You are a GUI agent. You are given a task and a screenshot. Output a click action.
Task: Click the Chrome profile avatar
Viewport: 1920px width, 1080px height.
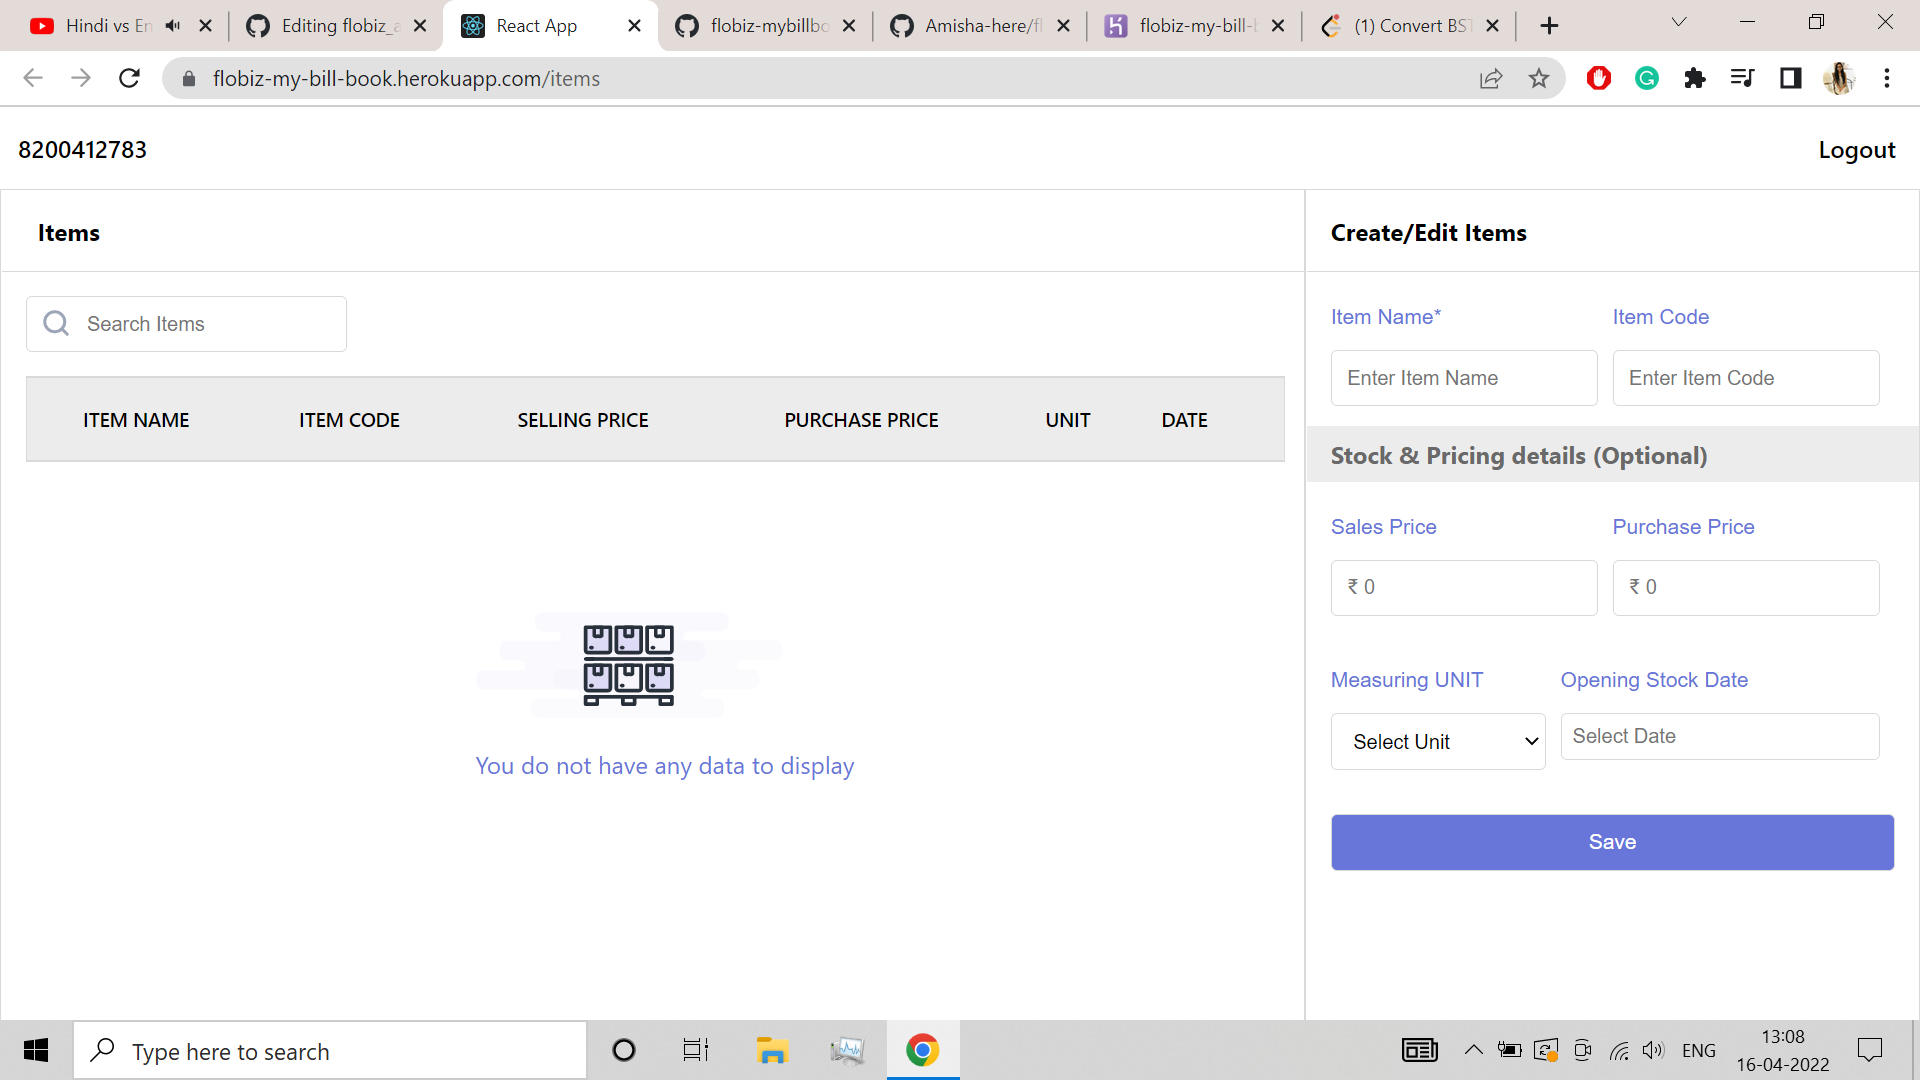1840,78
